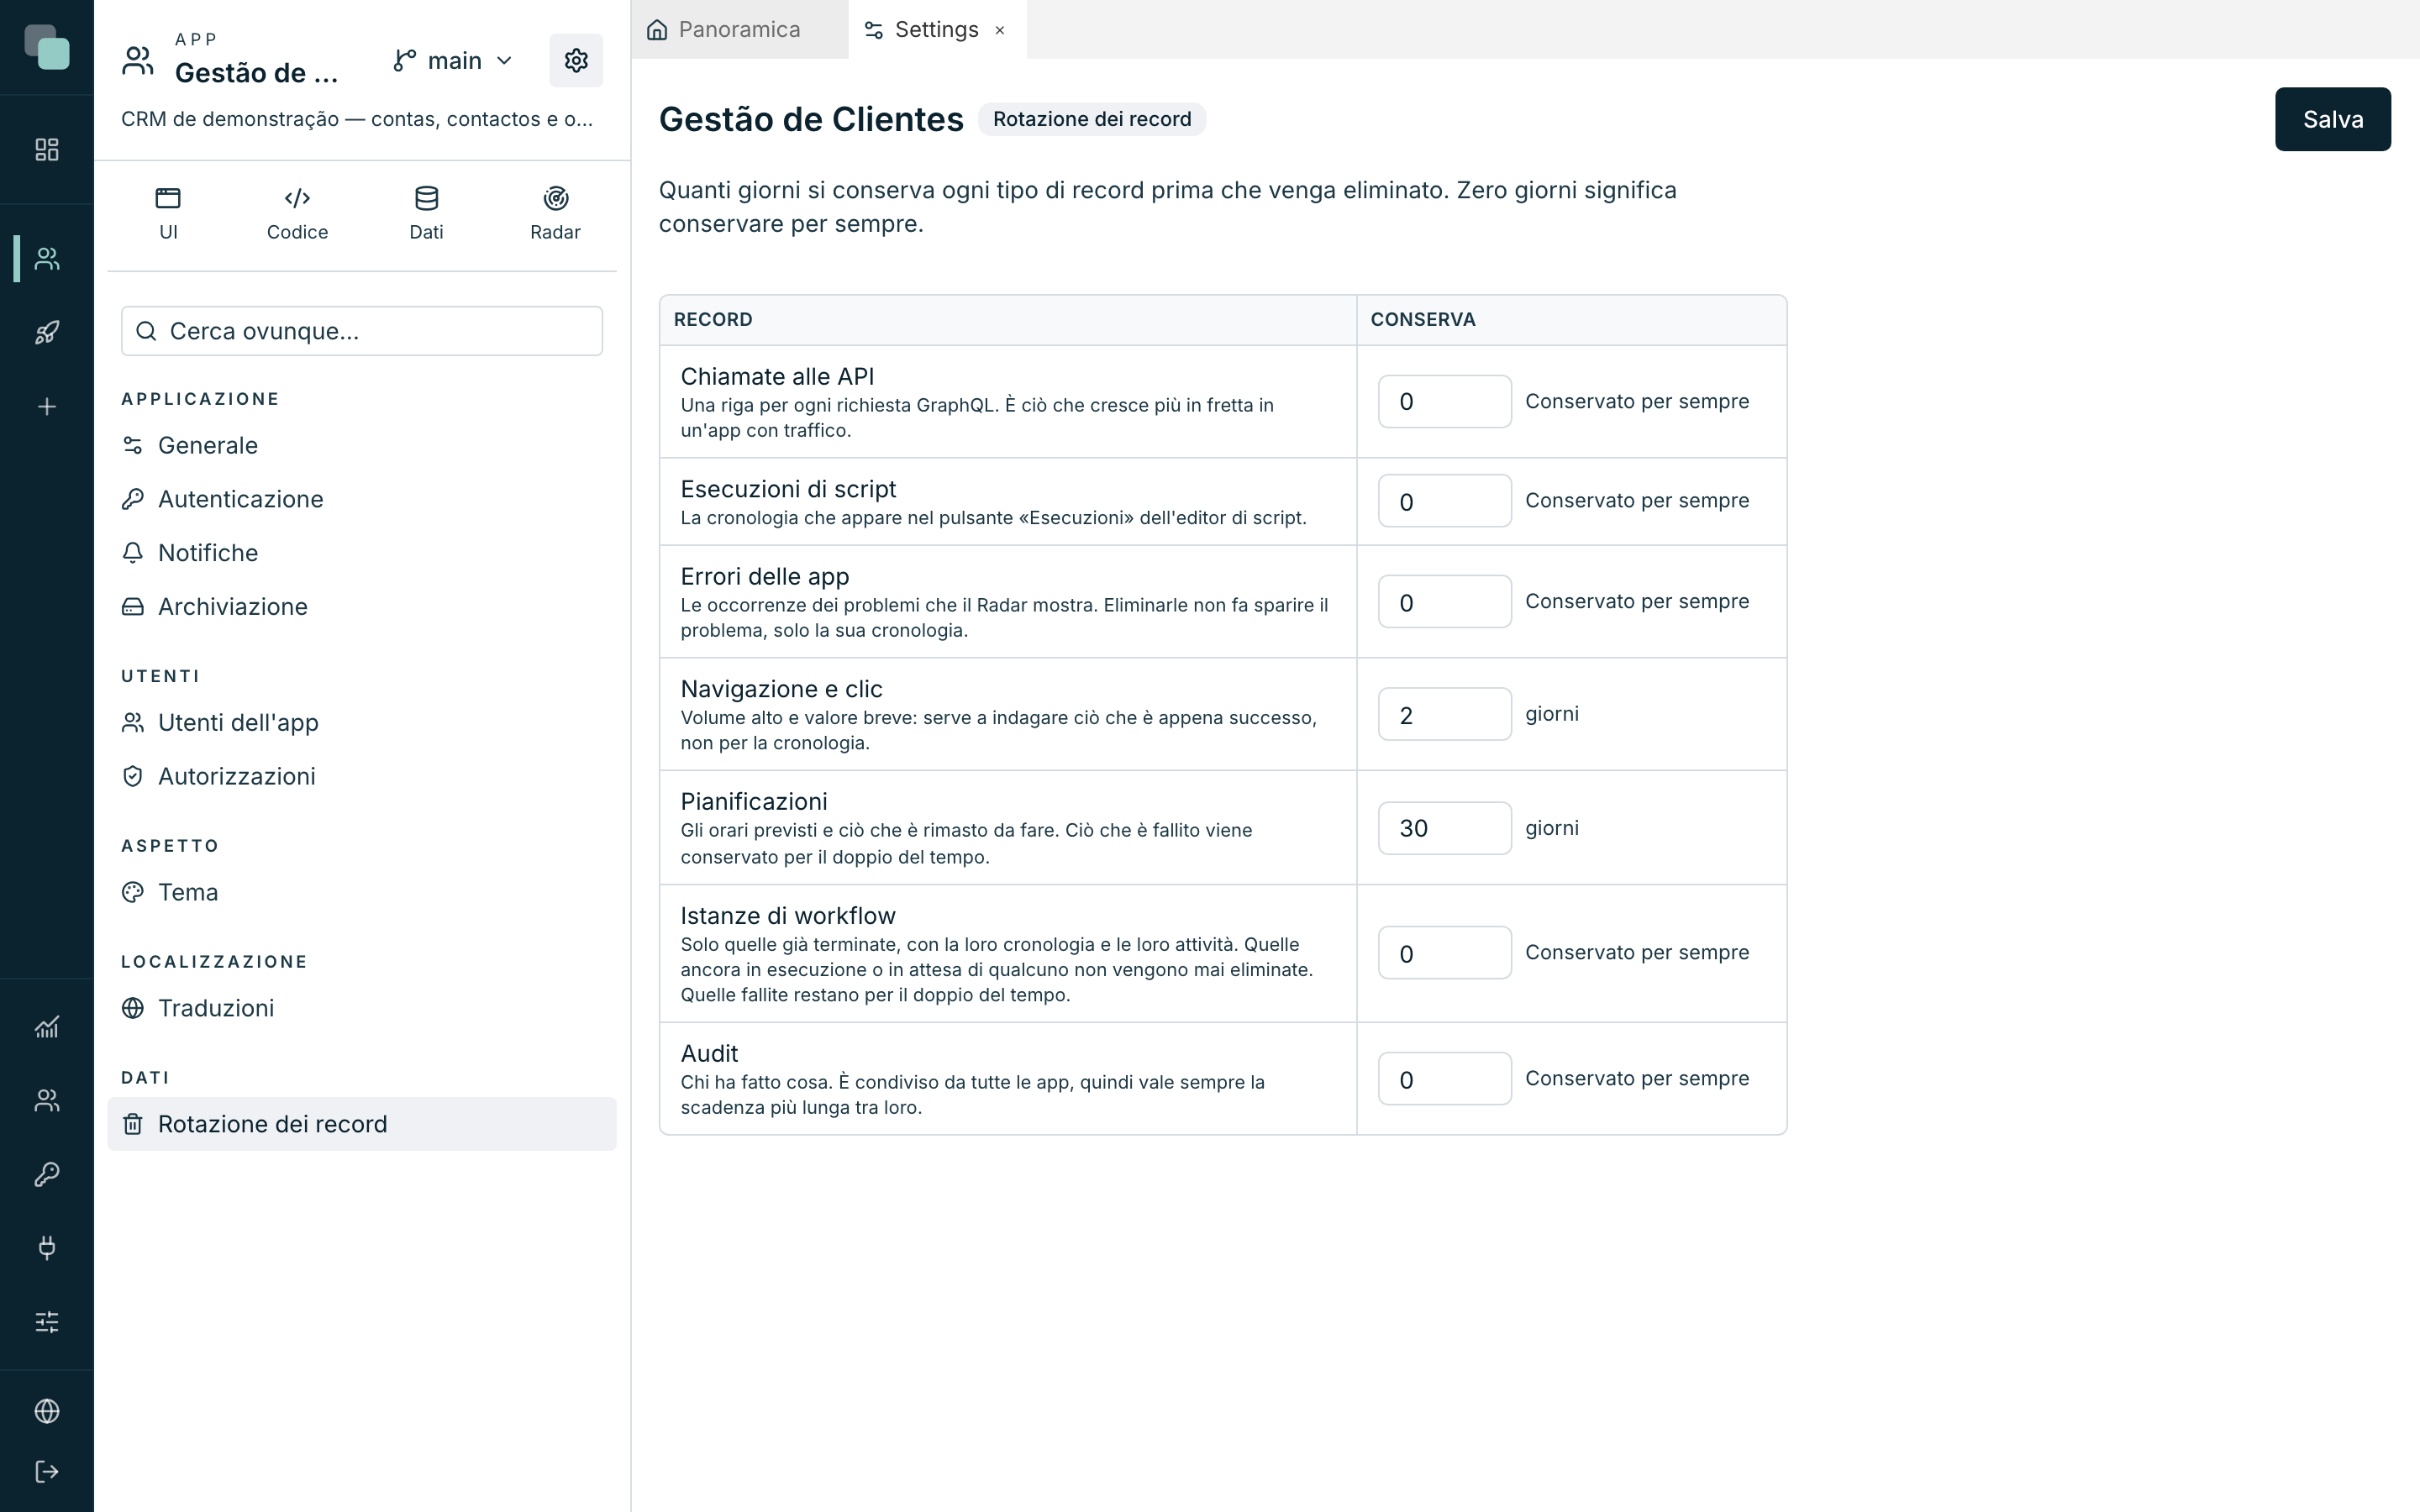Click the plus icon in left rail
Viewport: 2420px width, 1512px height.
click(x=47, y=406)
